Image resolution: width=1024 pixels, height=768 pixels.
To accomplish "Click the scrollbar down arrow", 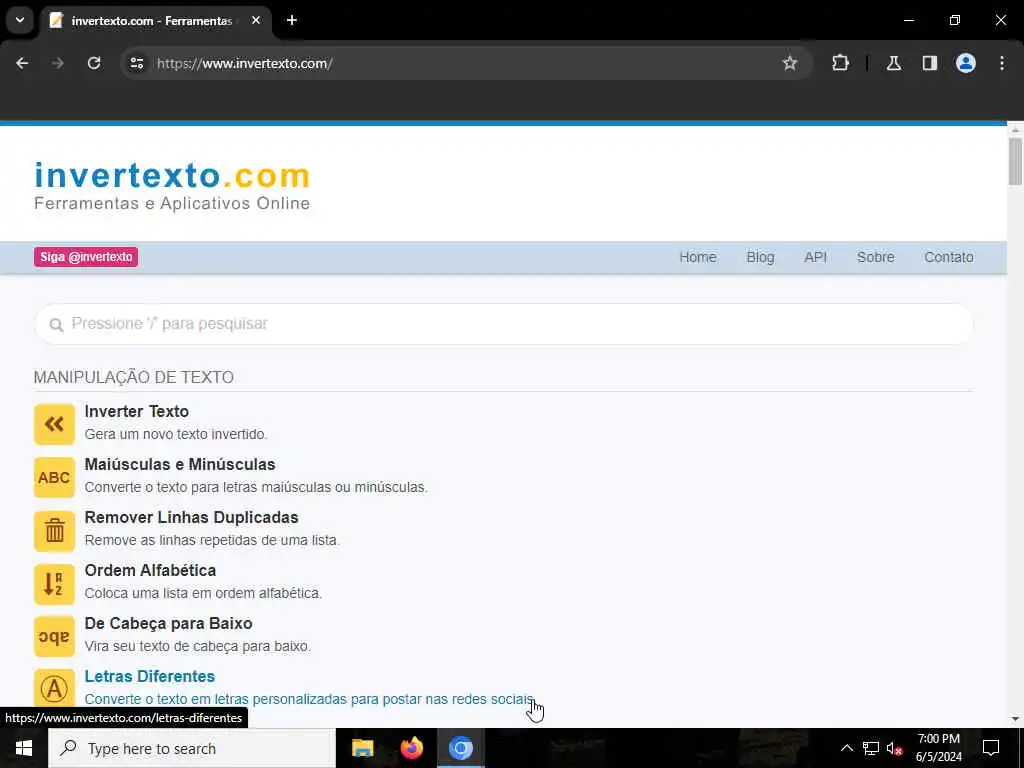I will coord(1015,718).
